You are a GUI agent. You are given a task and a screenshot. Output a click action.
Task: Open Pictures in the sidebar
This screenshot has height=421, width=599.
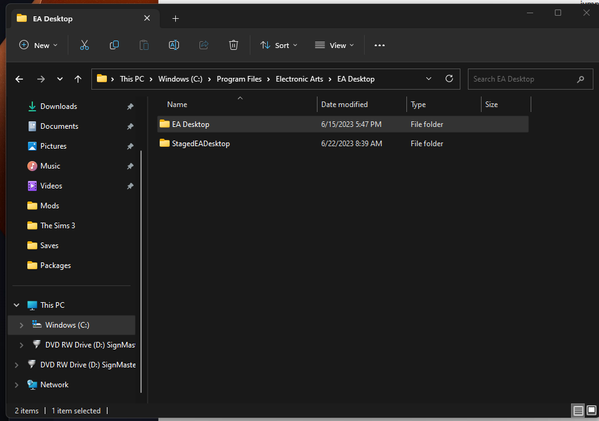[x=53, y=146]
